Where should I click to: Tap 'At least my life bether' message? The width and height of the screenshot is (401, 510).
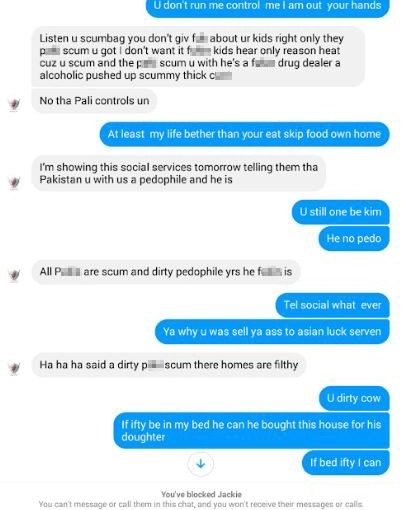point(244,134)
